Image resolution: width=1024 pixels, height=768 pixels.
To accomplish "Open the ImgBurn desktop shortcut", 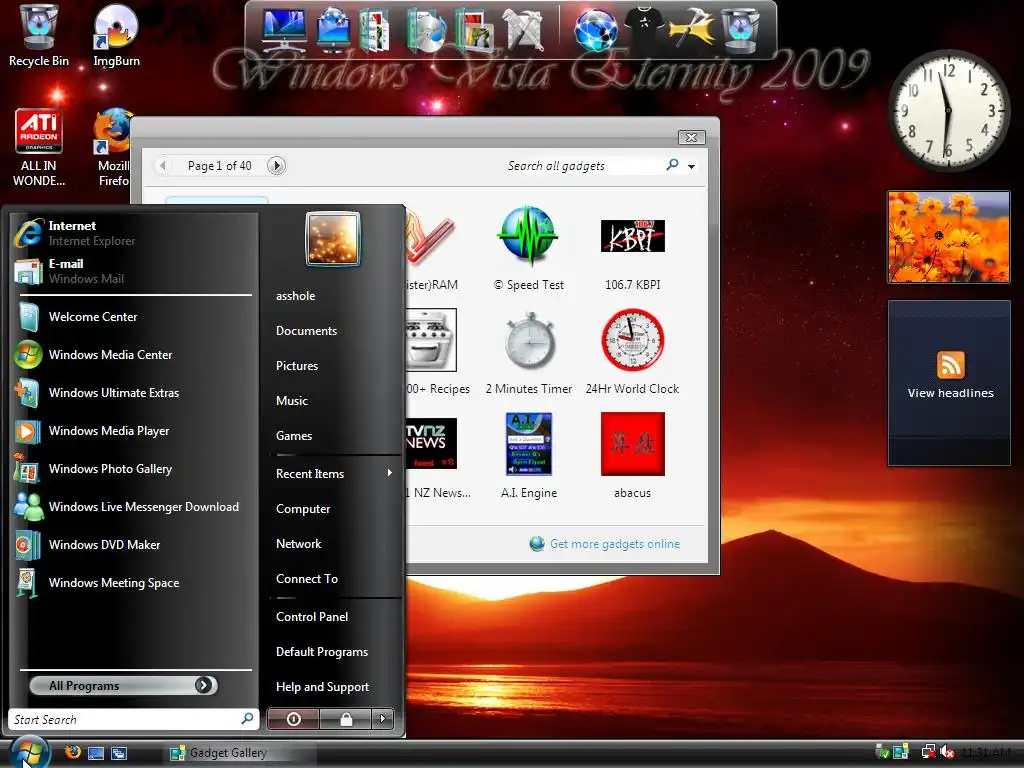I will (x=116, y=36).
